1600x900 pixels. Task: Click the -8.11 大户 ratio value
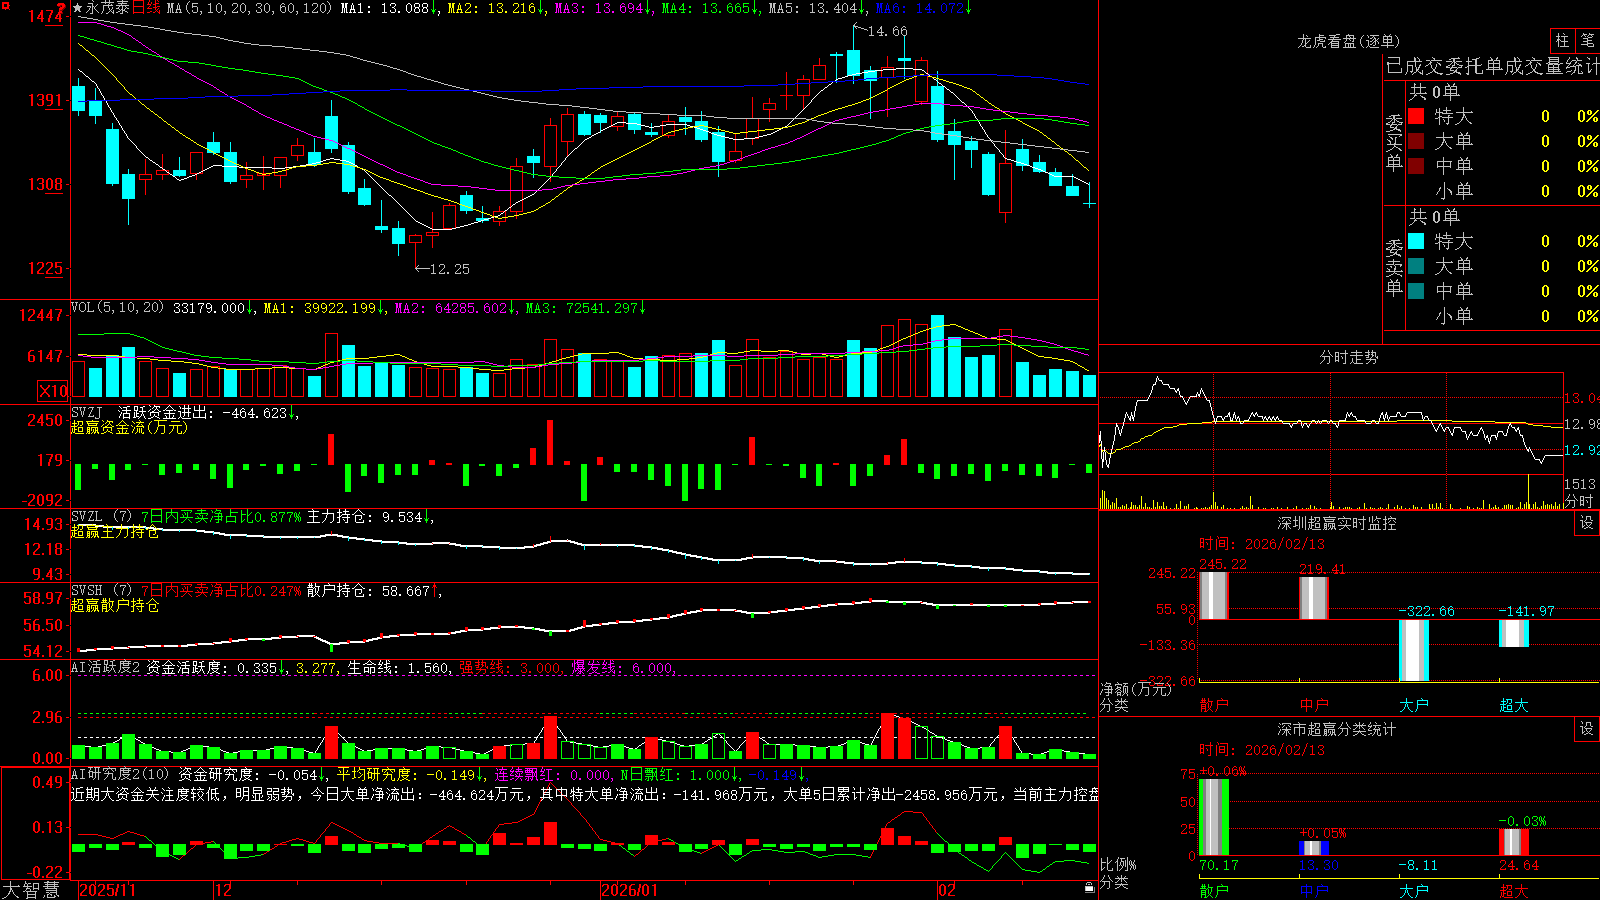(1418, 866)
